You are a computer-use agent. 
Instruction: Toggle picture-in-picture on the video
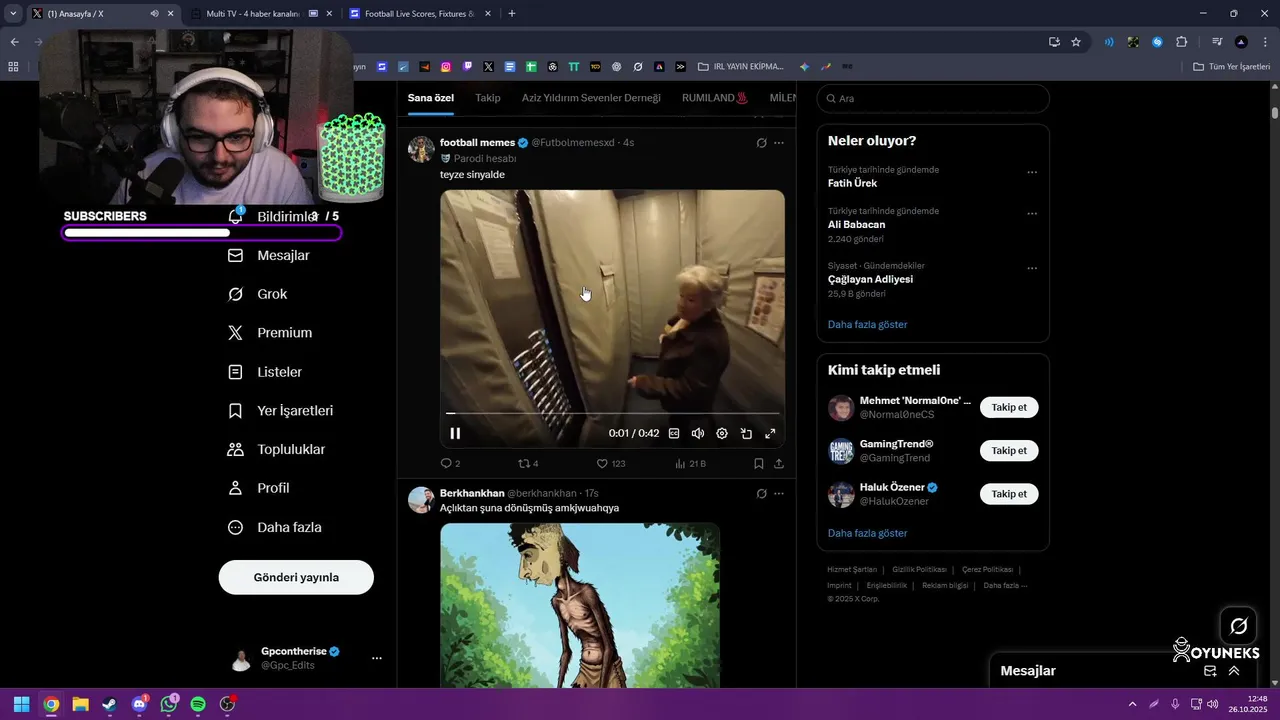point(746,433)
